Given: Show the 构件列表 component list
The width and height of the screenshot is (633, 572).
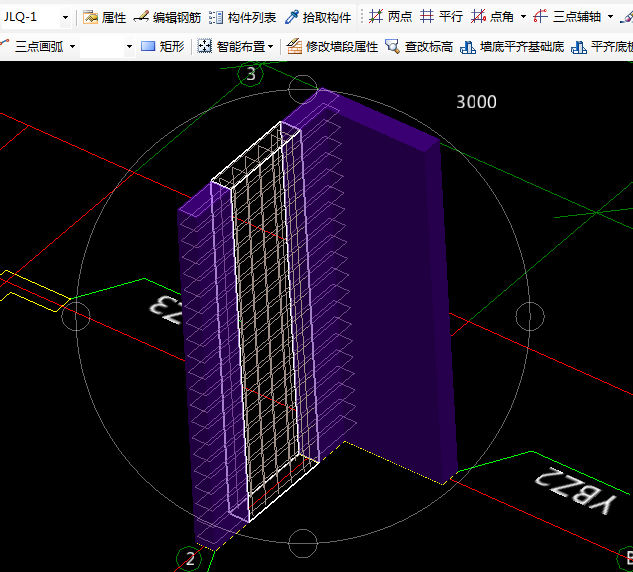Looking at the screenshot, I should pyautogui.click(x=252, y=17).
